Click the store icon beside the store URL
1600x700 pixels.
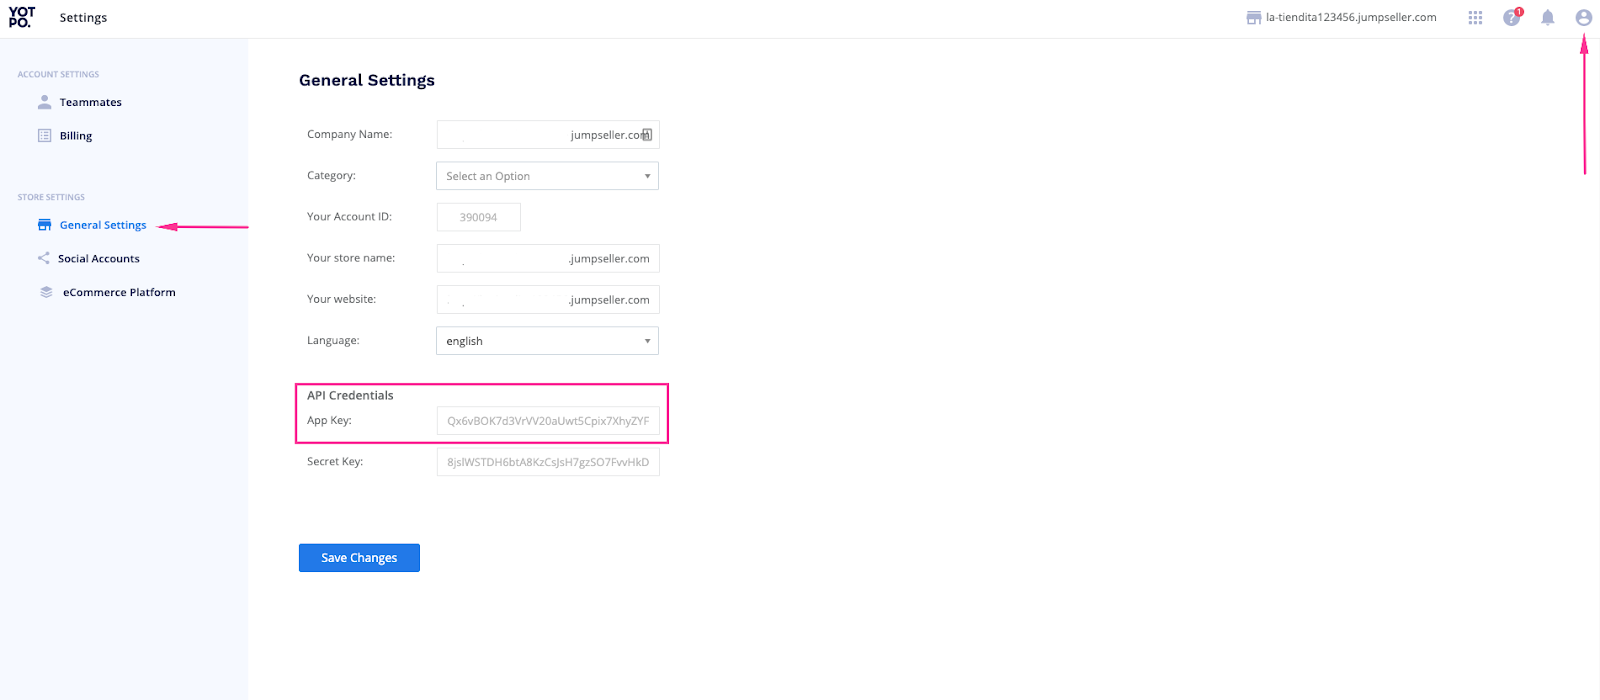(x=1253, y=18)
